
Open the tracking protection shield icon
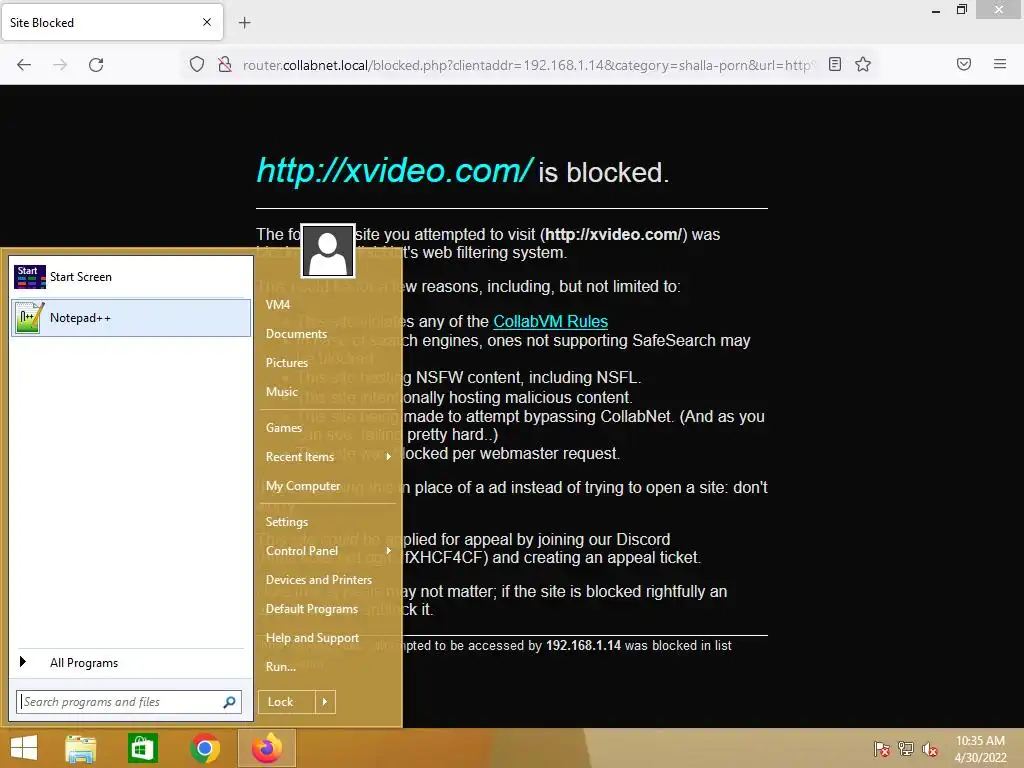point(197,64)
